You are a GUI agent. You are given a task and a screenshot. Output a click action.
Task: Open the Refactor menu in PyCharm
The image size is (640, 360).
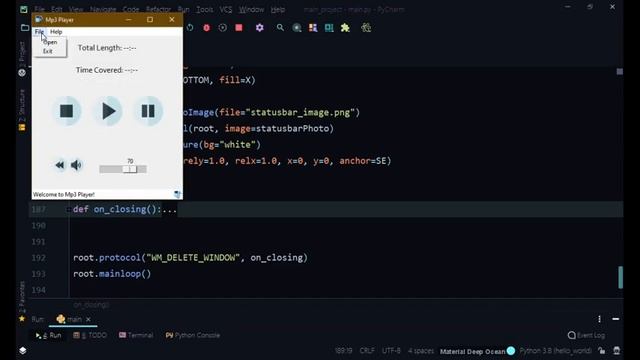pos(158,9)
